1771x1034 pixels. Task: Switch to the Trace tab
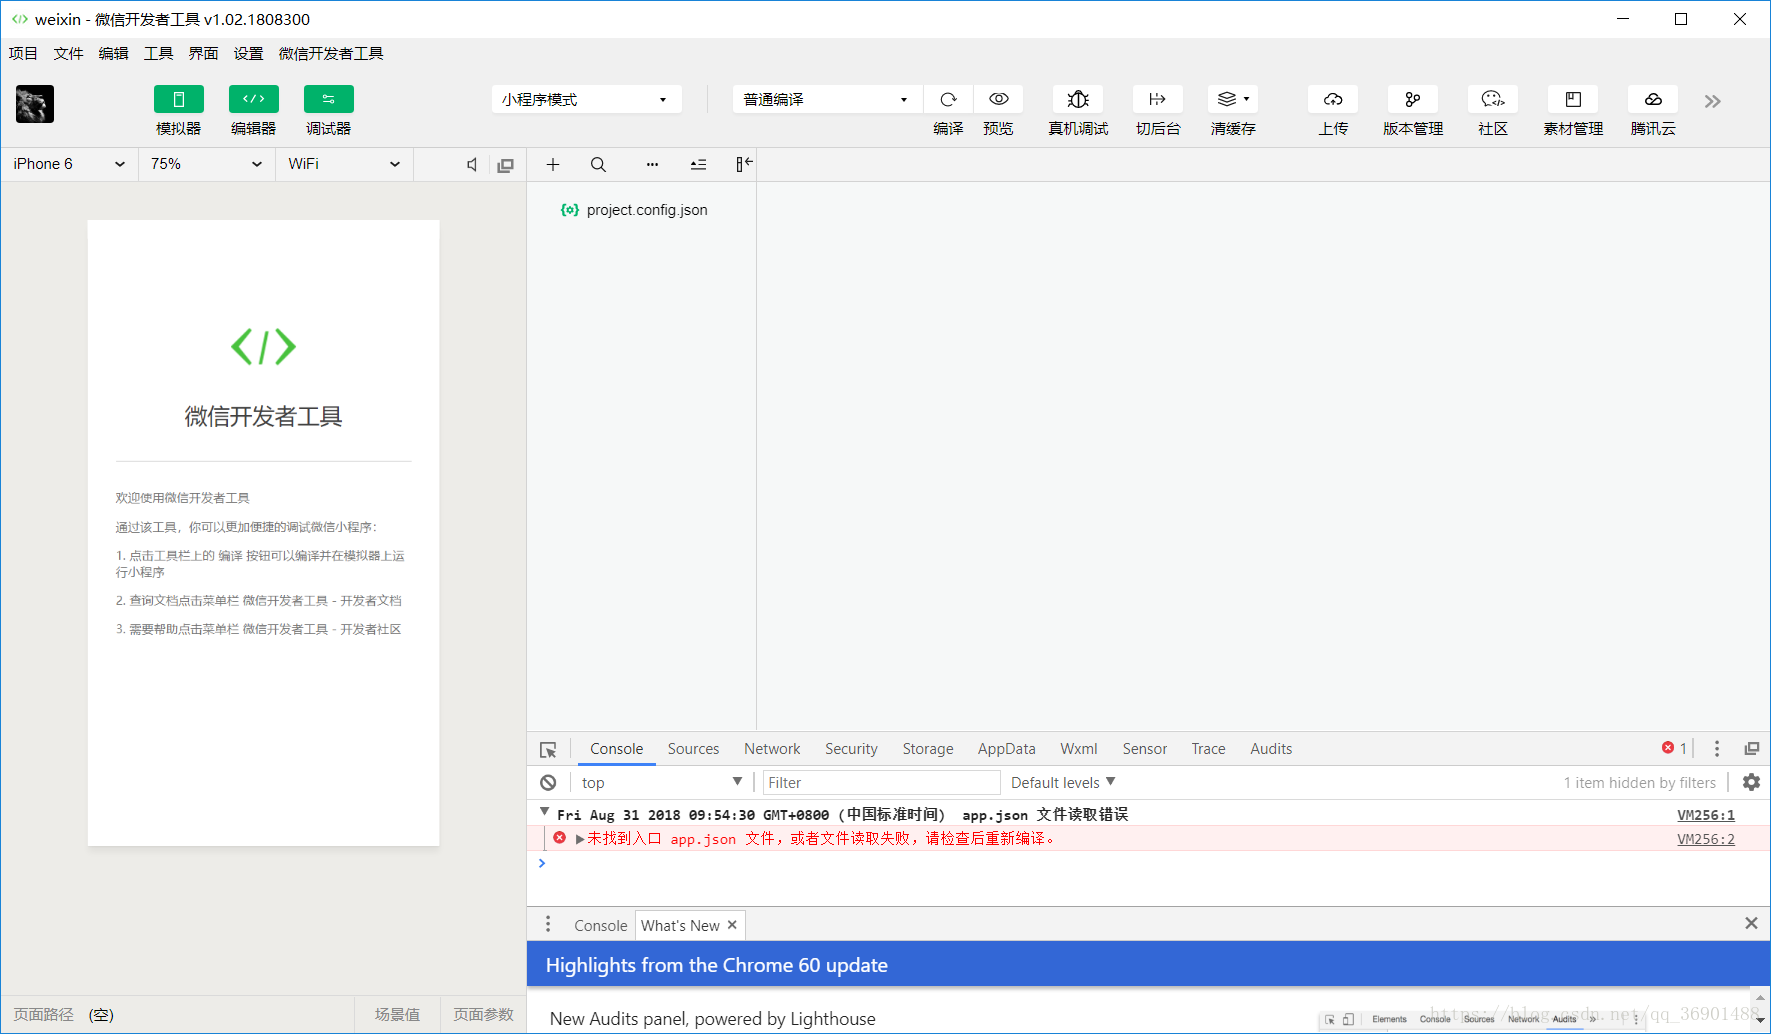point(1208,749)
